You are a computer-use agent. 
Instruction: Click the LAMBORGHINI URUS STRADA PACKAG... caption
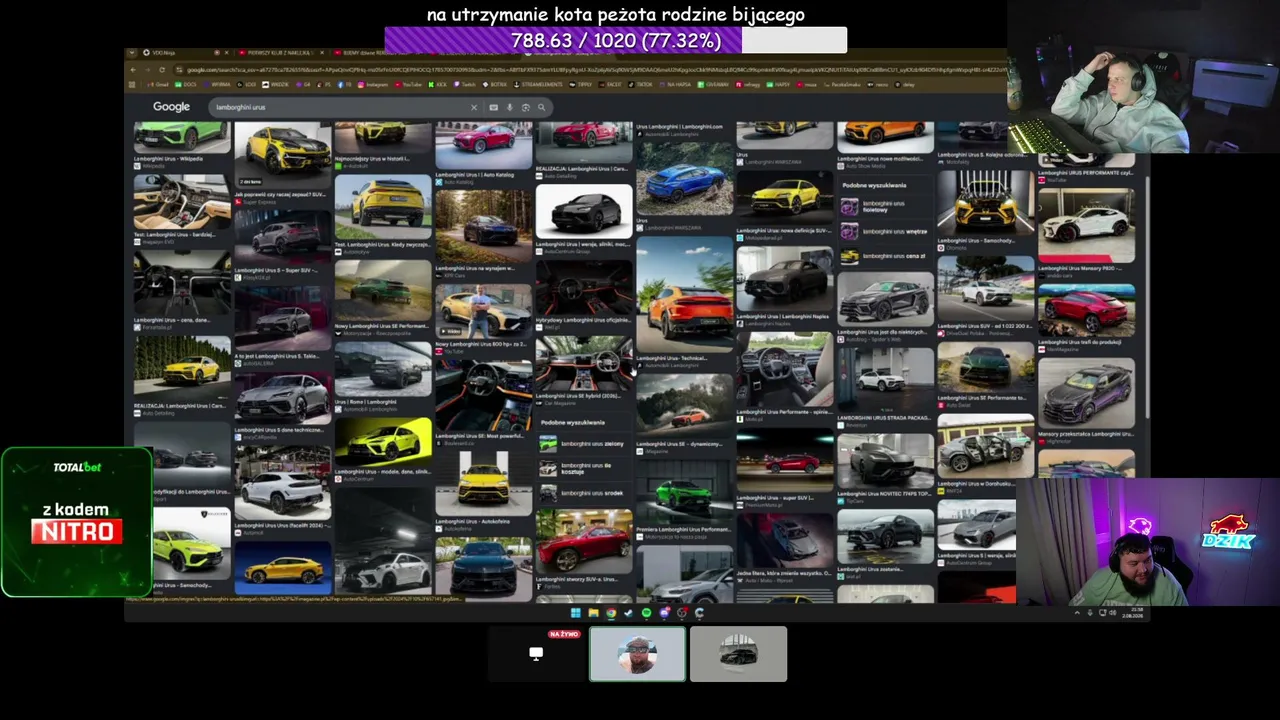pos(885,417)
